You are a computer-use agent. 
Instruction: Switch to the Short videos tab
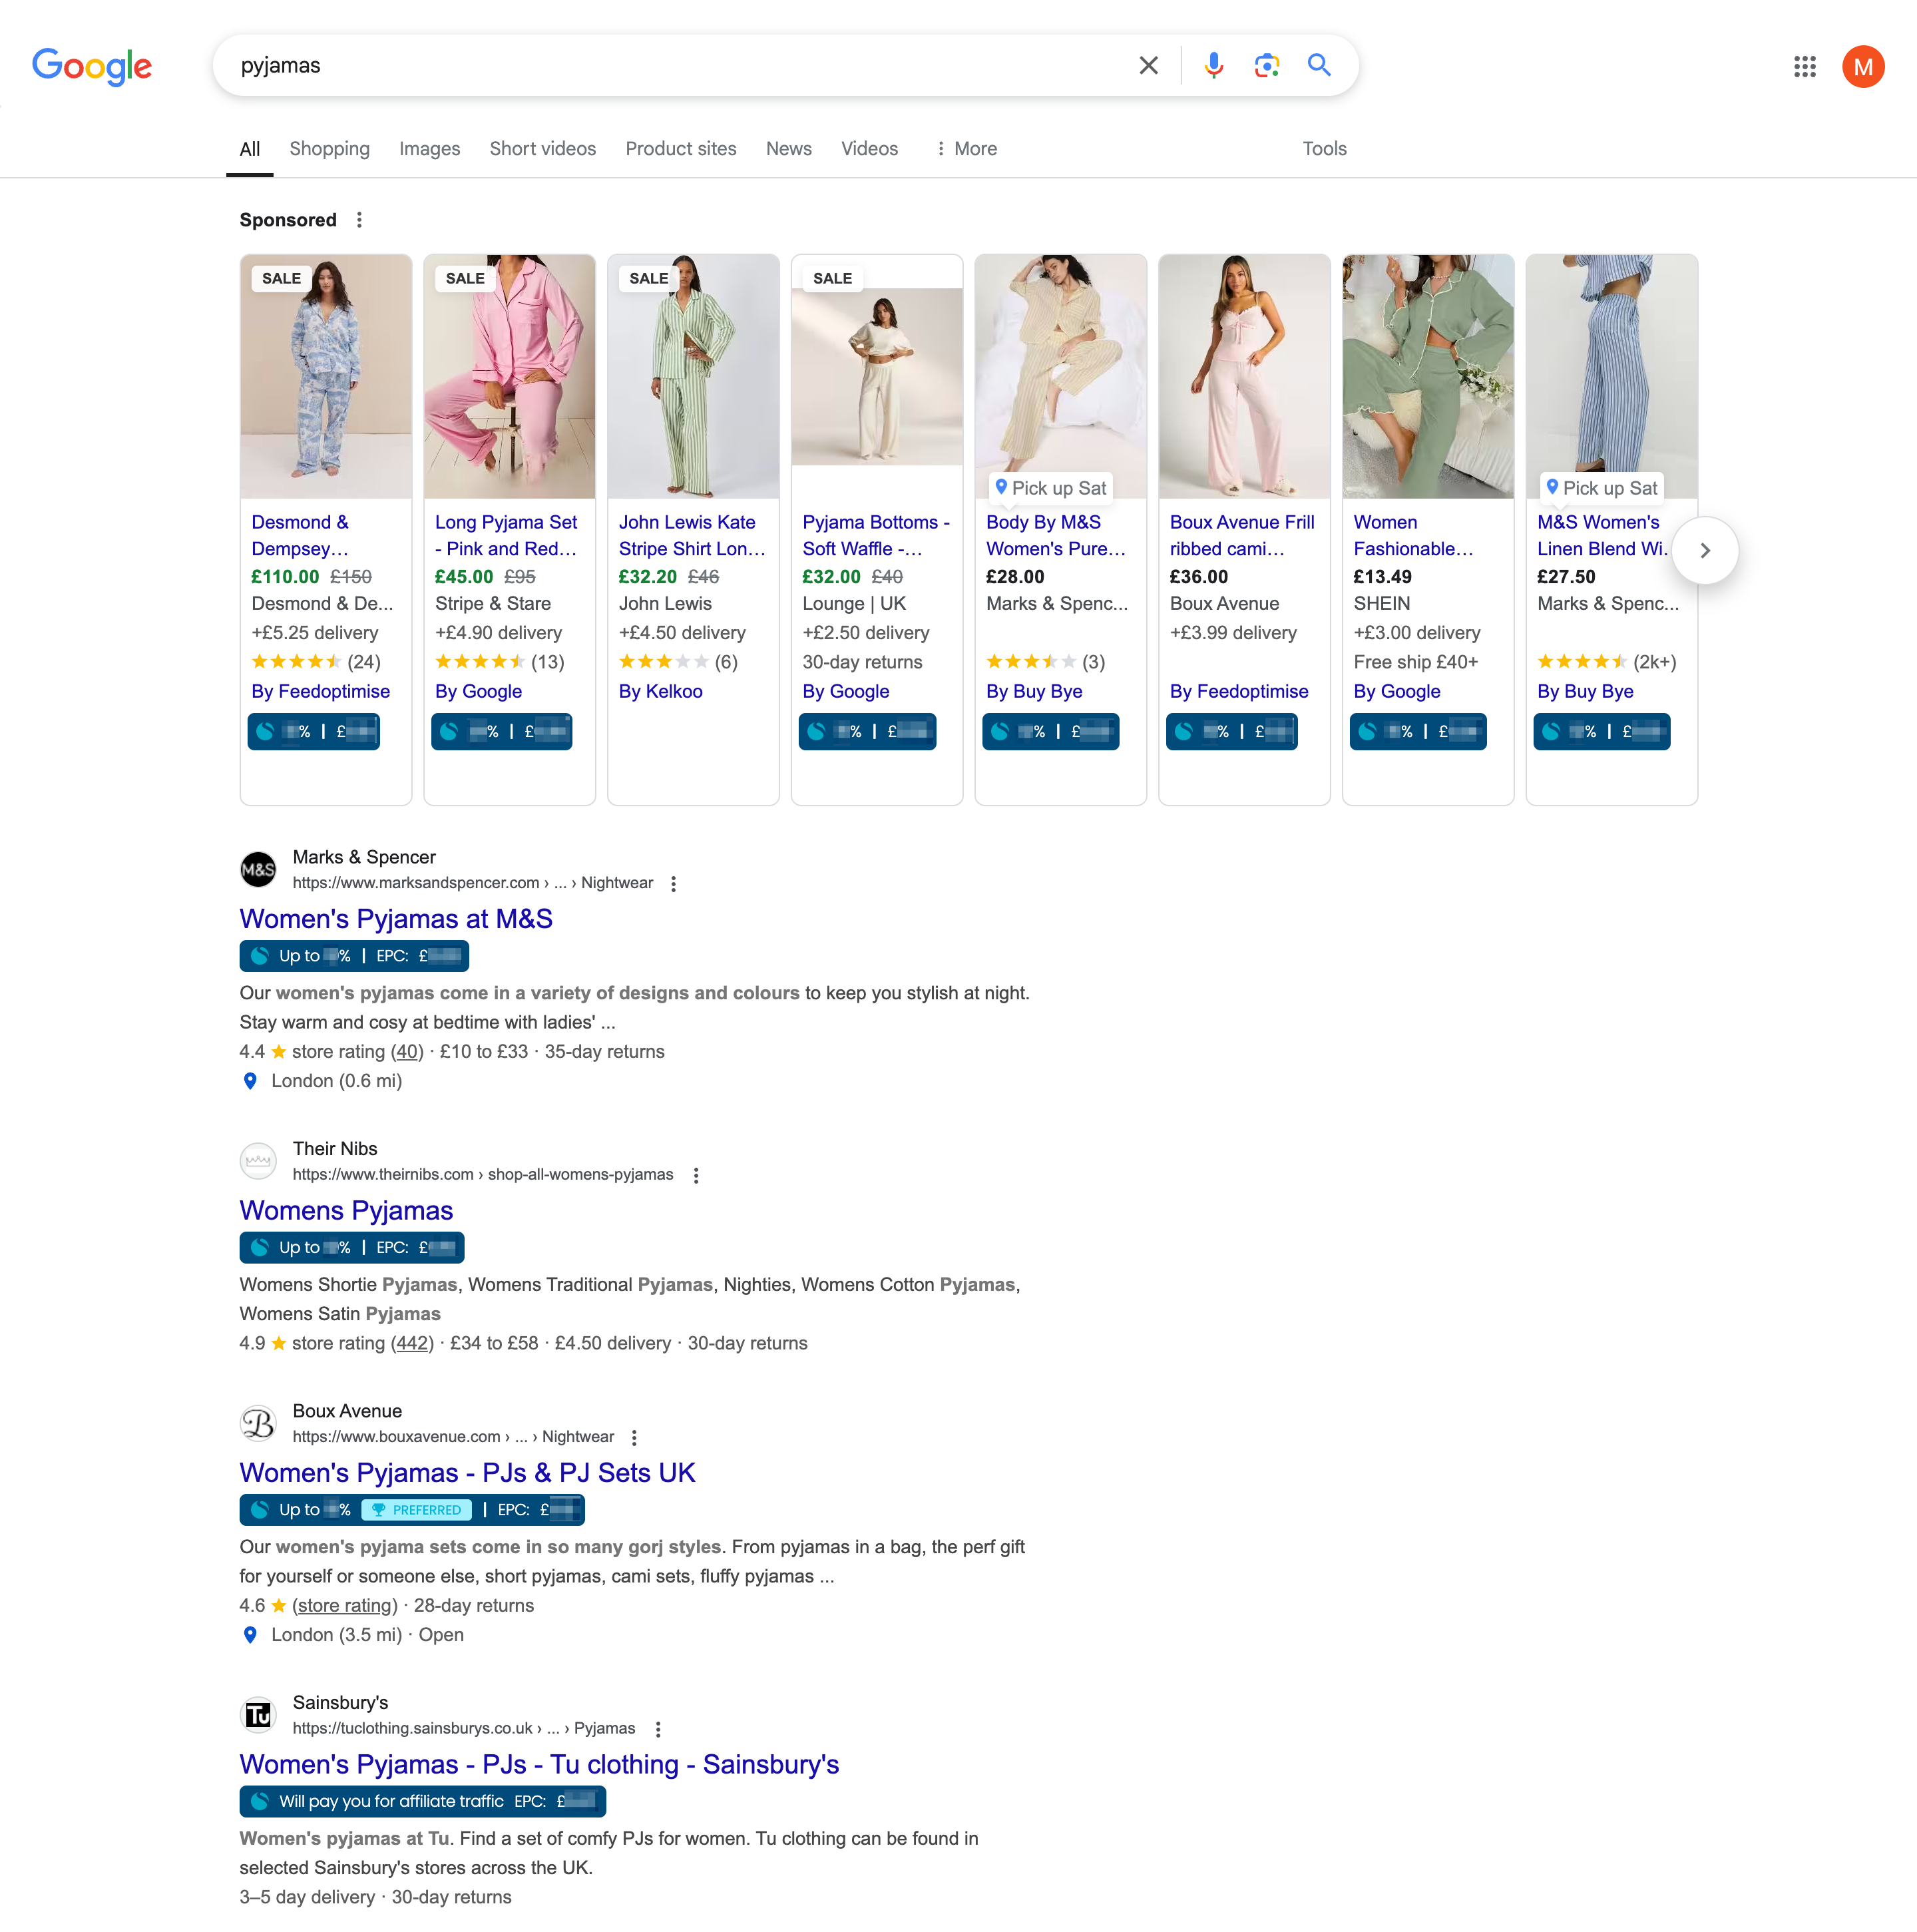click(542, 149)
